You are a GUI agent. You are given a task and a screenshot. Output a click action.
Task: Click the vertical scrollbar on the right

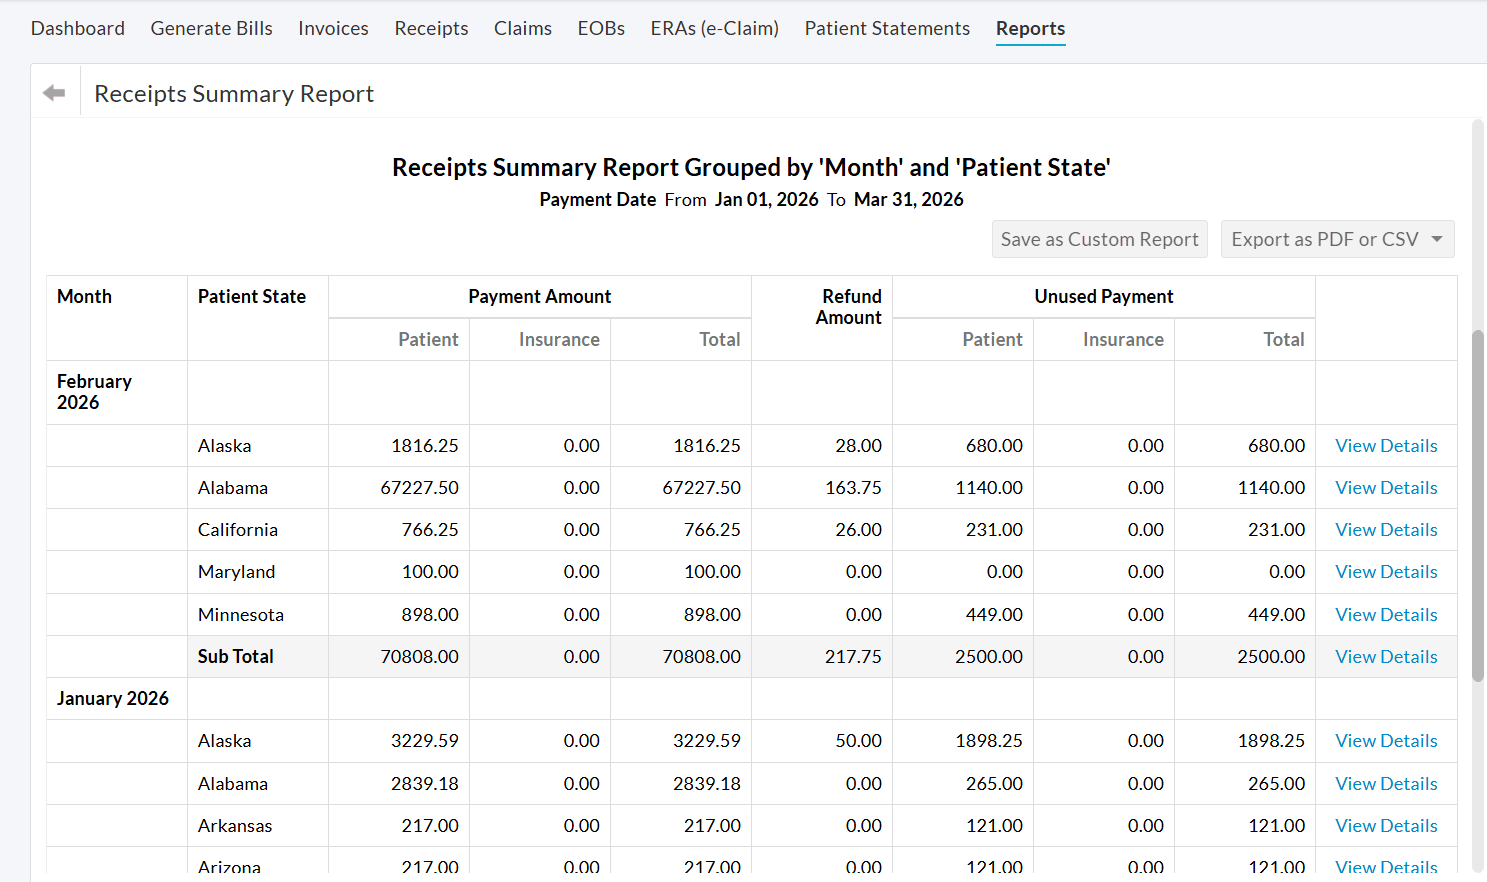(x=1478, y=500)
